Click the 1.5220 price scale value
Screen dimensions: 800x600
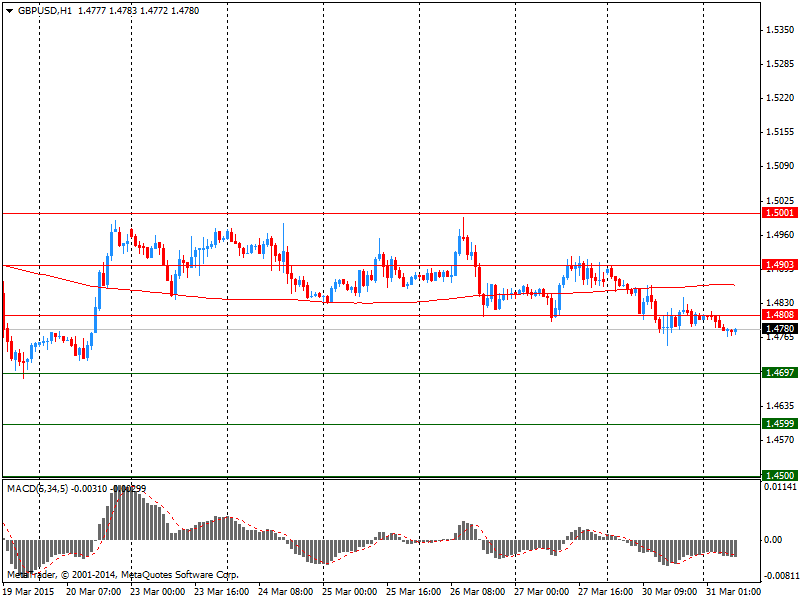[780, 97]
